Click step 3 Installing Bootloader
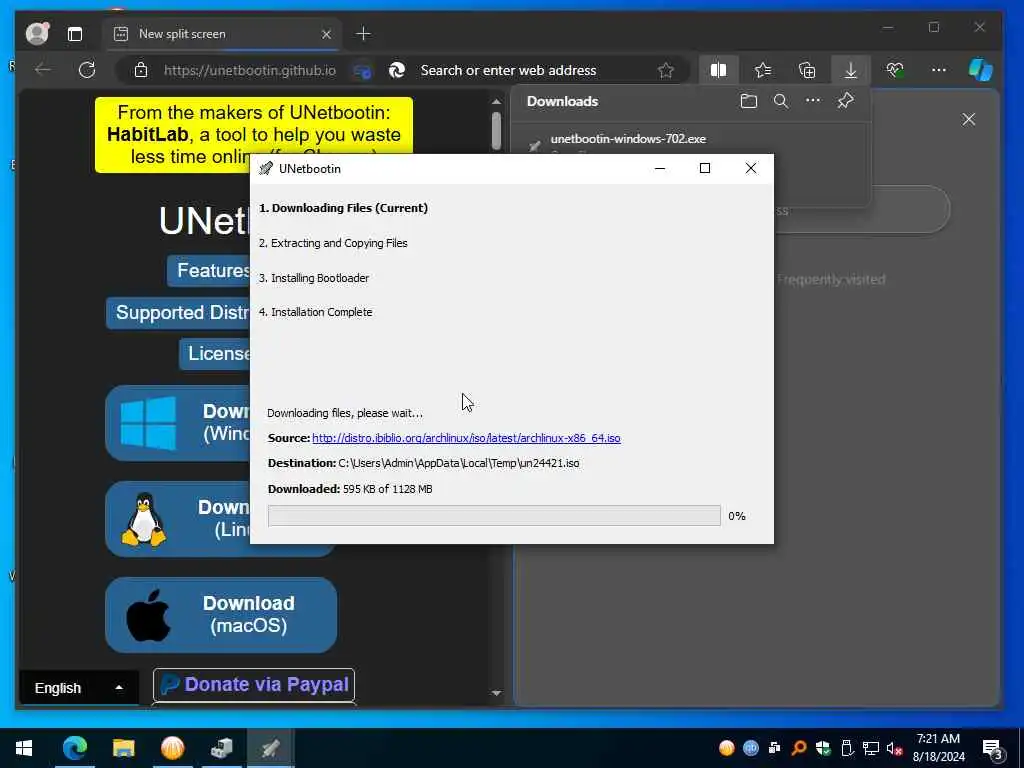The width and height of the screenshot is (1024, 768). pyautogui.click(x=314, y=278)
